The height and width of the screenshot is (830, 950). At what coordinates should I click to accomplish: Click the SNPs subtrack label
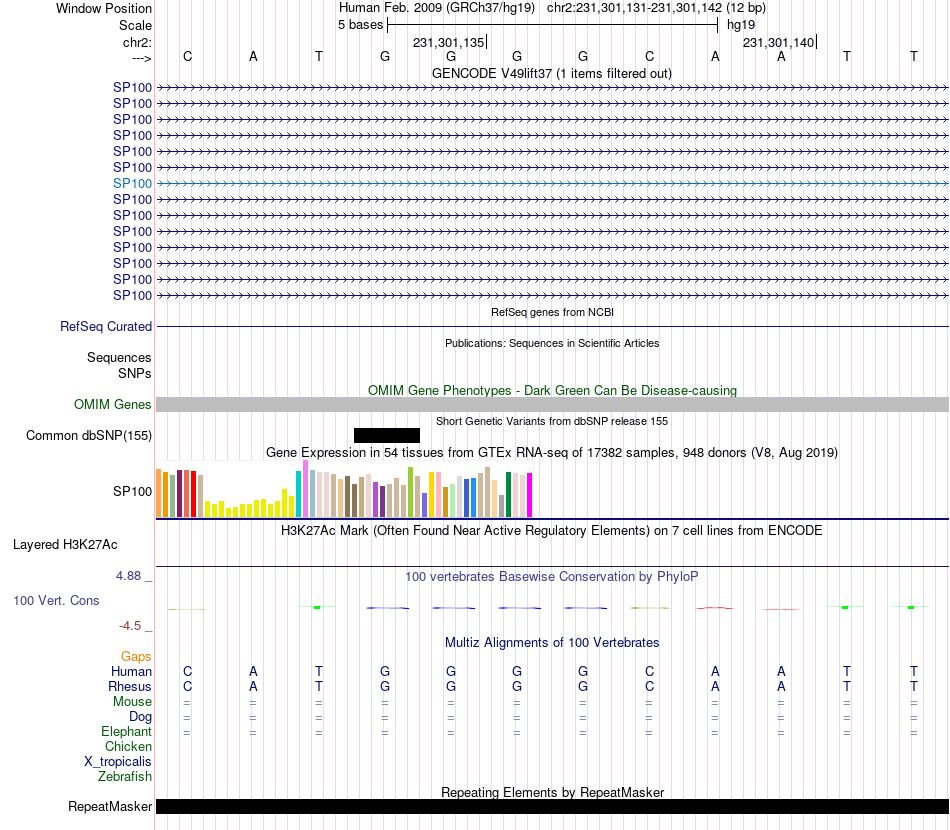click(135, 373)
